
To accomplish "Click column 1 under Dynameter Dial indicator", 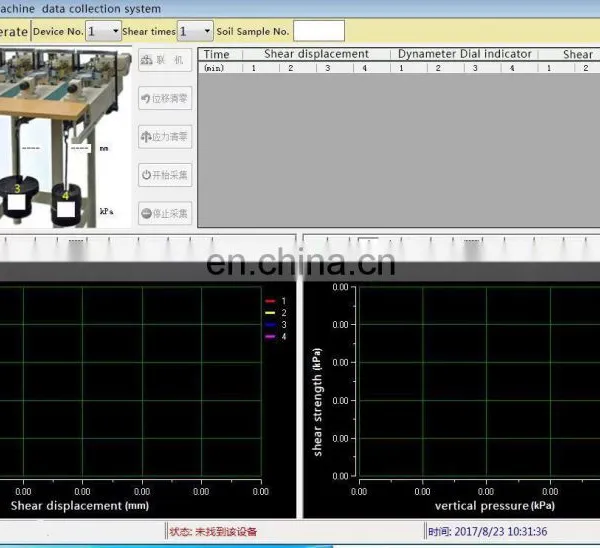I will pyautogui.click(x=401, y=68).
